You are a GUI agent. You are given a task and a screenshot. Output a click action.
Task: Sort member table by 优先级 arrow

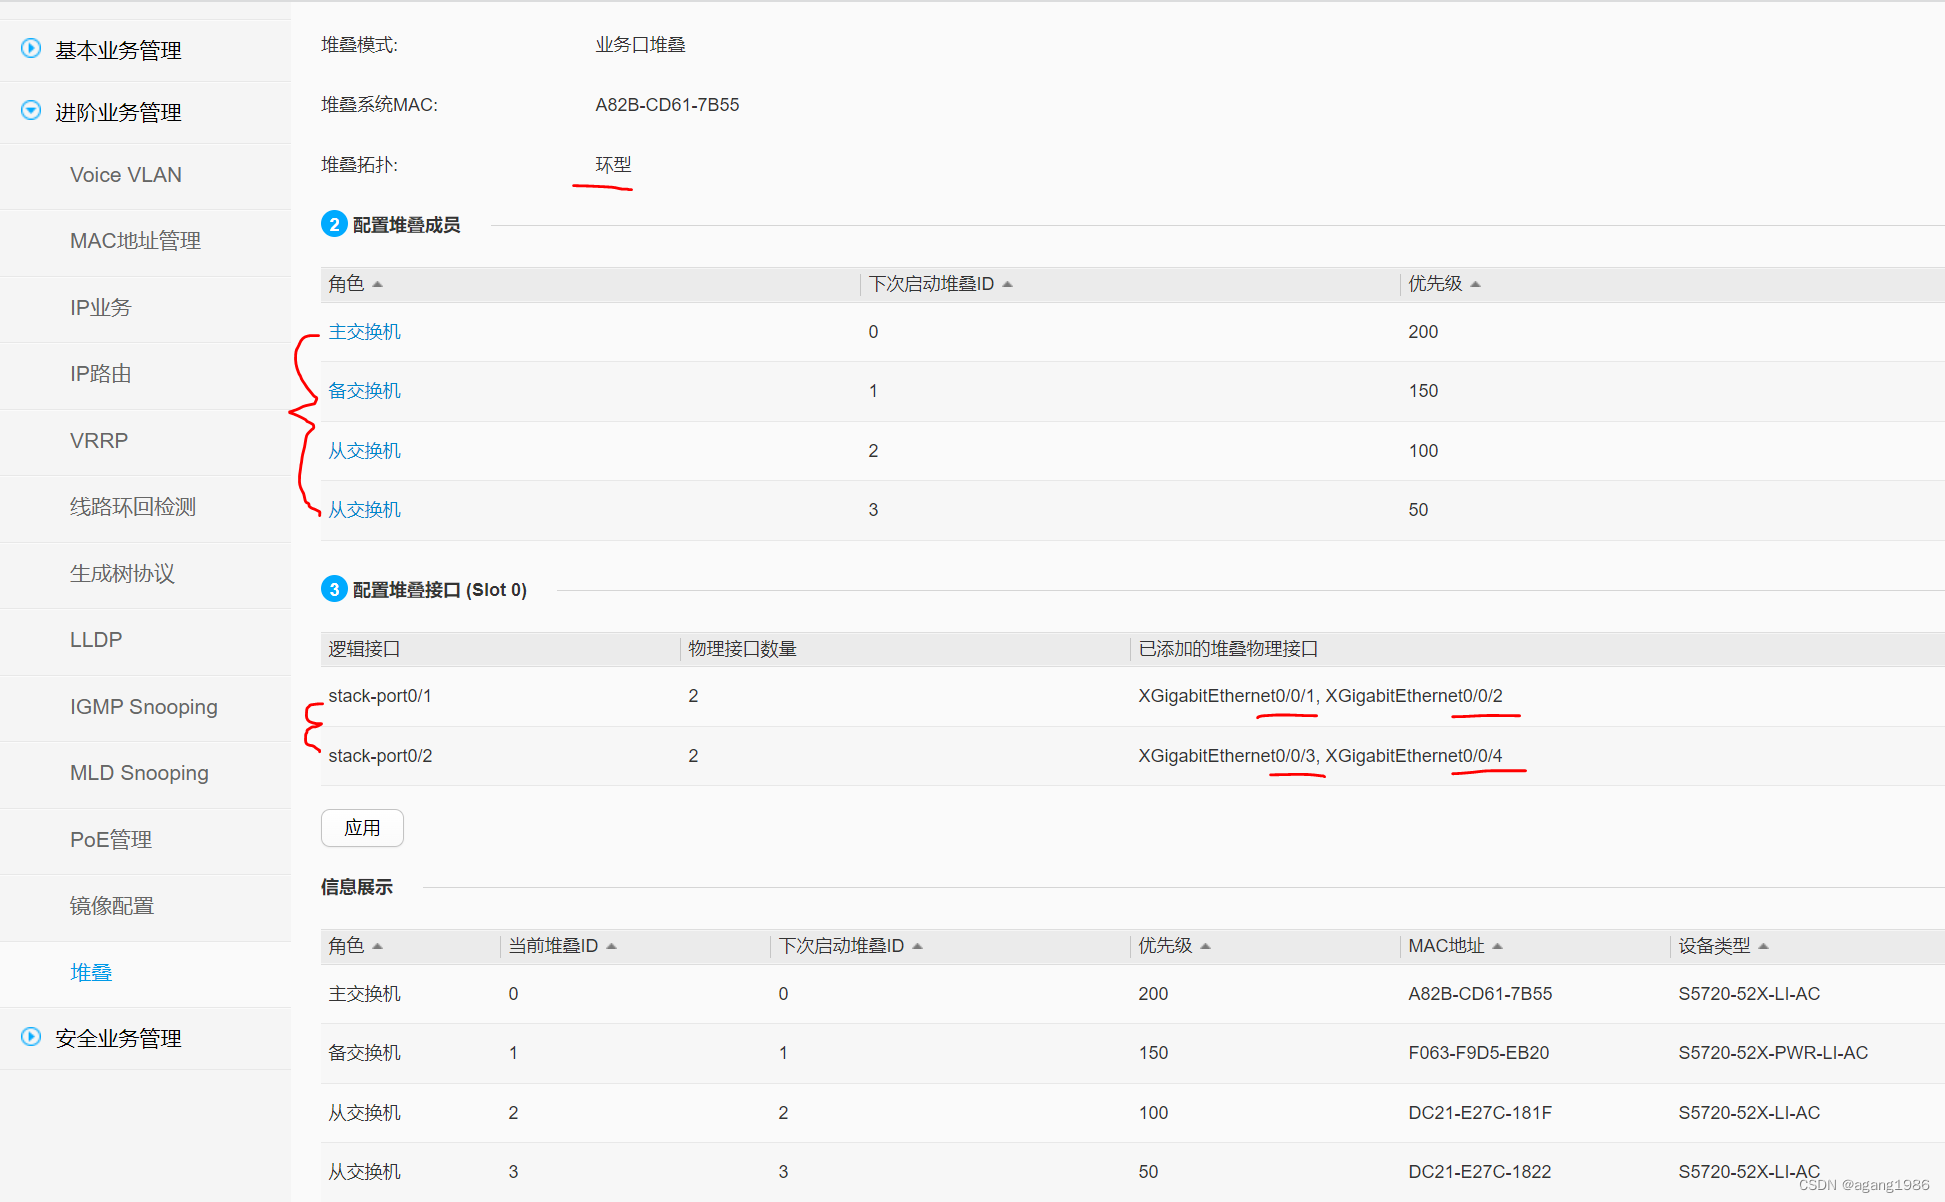1476,284
